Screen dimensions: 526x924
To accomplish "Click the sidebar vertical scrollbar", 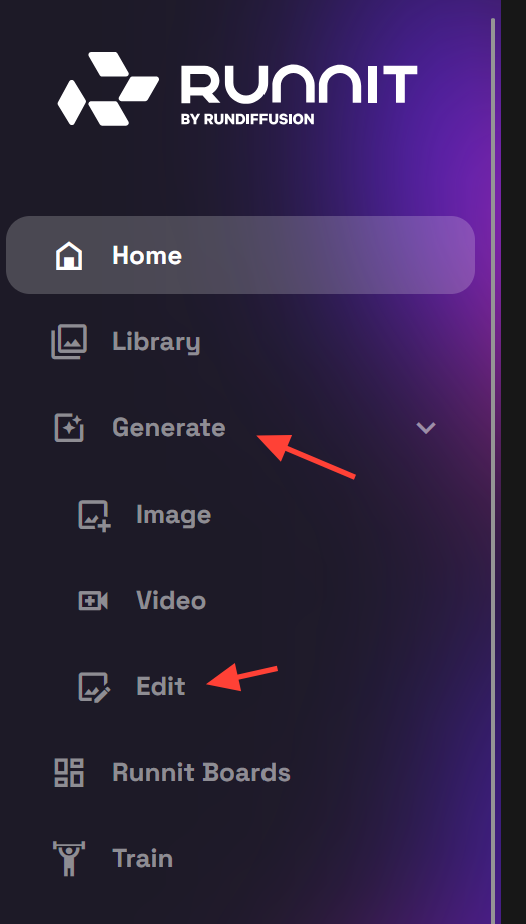I will point(492,471).
